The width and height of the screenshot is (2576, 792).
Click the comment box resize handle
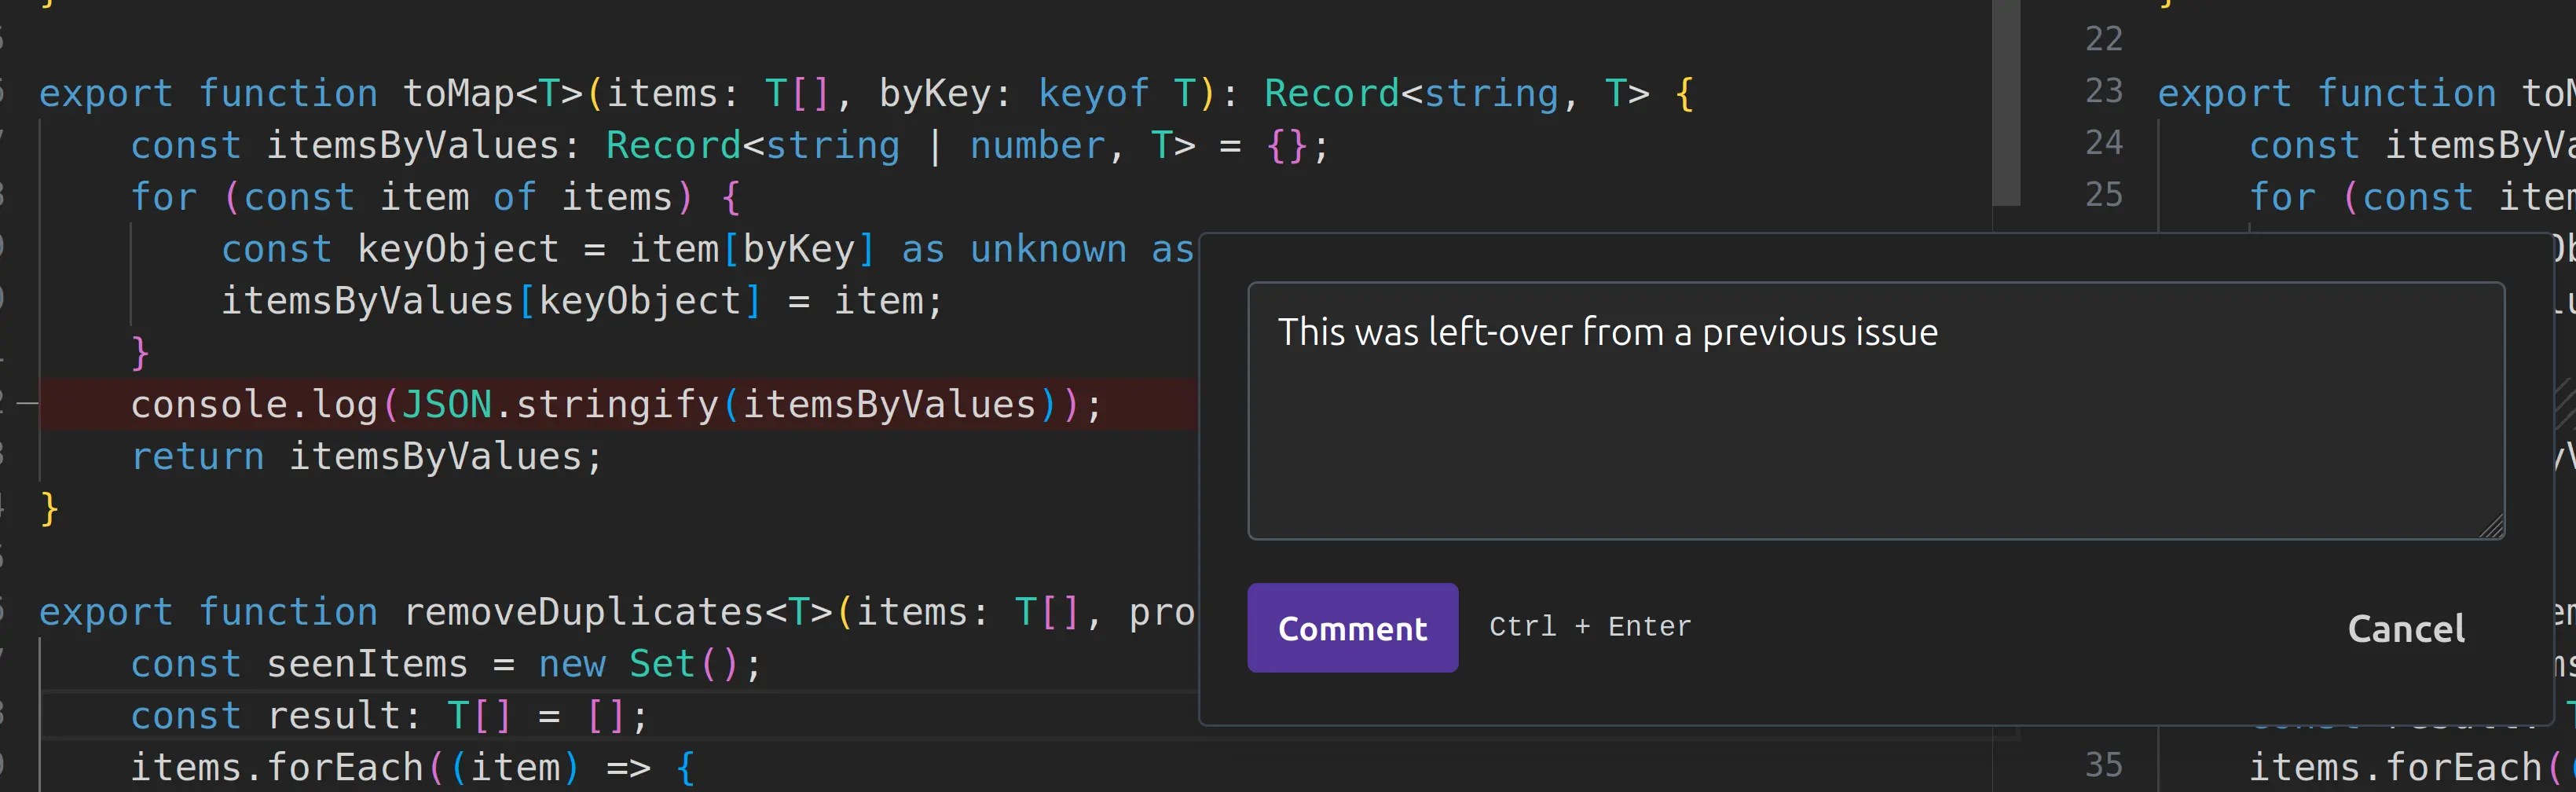coord(2492,527)
